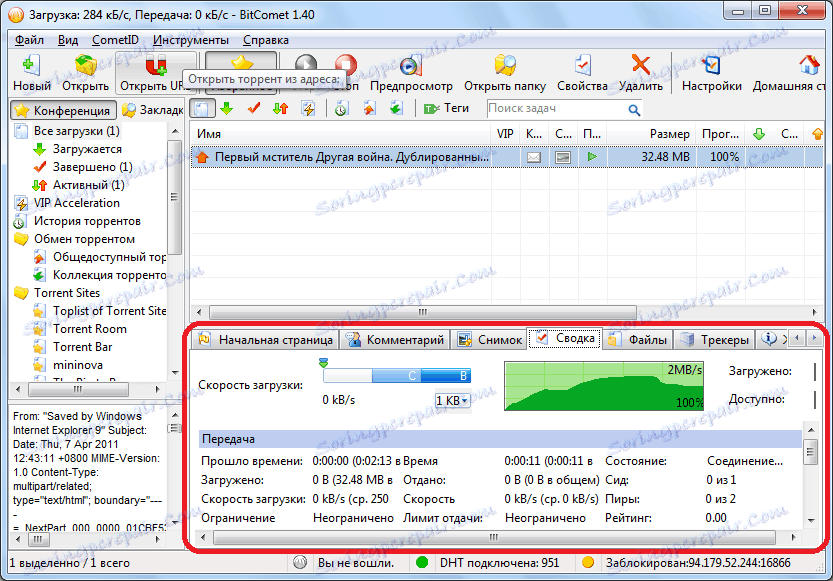Open the Файл menu

pyautogui.click(x=29, y=40)
